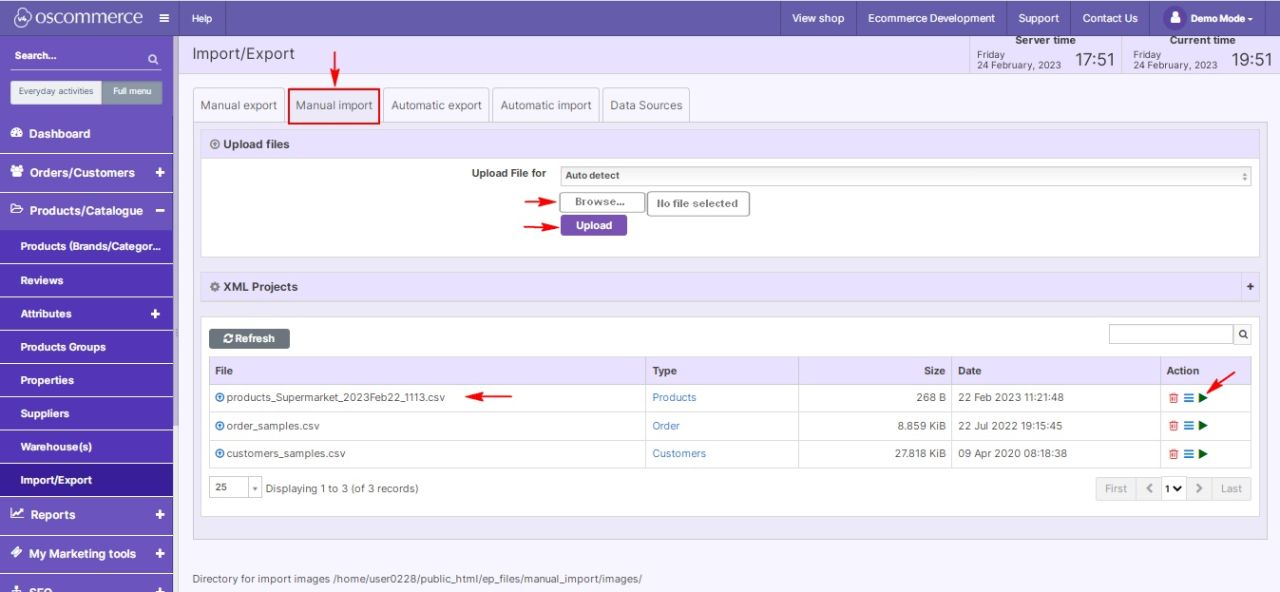Open the page number 1 selector

[1173, 489]
